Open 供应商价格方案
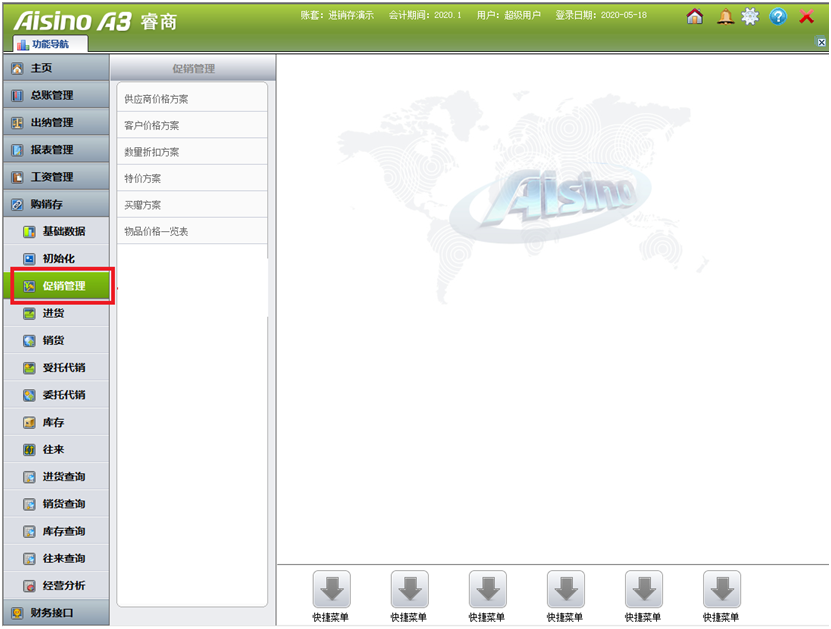The height and width of the screenshot is (629, 831). click(x=157, y=99)
